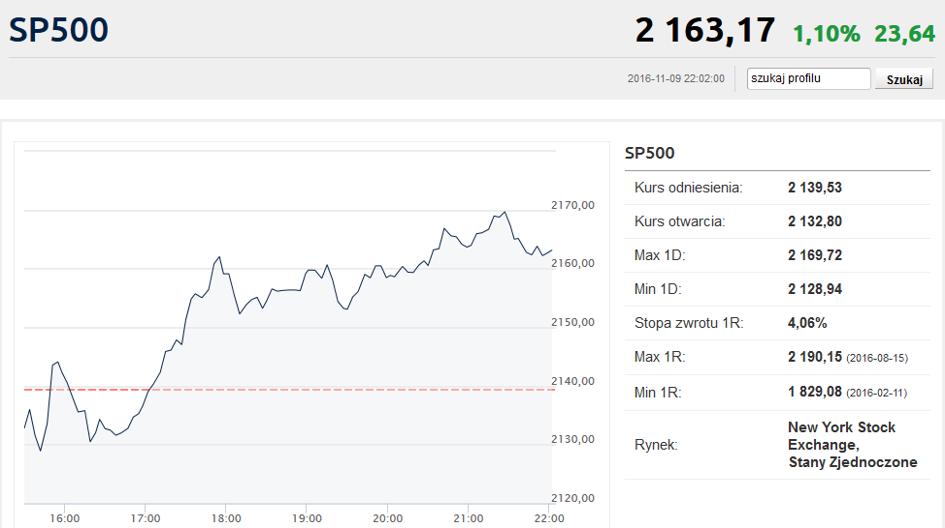Image resolution: width=945 pixels, height=528 pixels.
Task: Click the 18:00 label on time axis
Action: click(x=226, y=518)
